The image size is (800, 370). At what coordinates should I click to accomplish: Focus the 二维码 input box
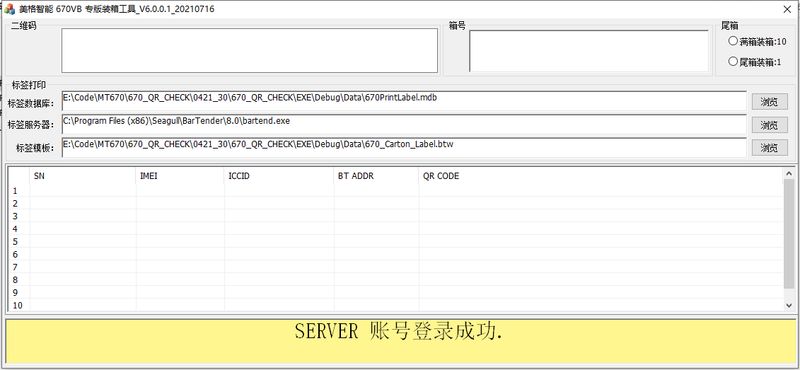click(249, 50)
